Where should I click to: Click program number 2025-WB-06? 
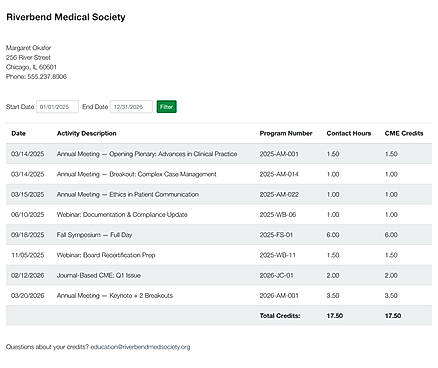click(x=278, y=215)
